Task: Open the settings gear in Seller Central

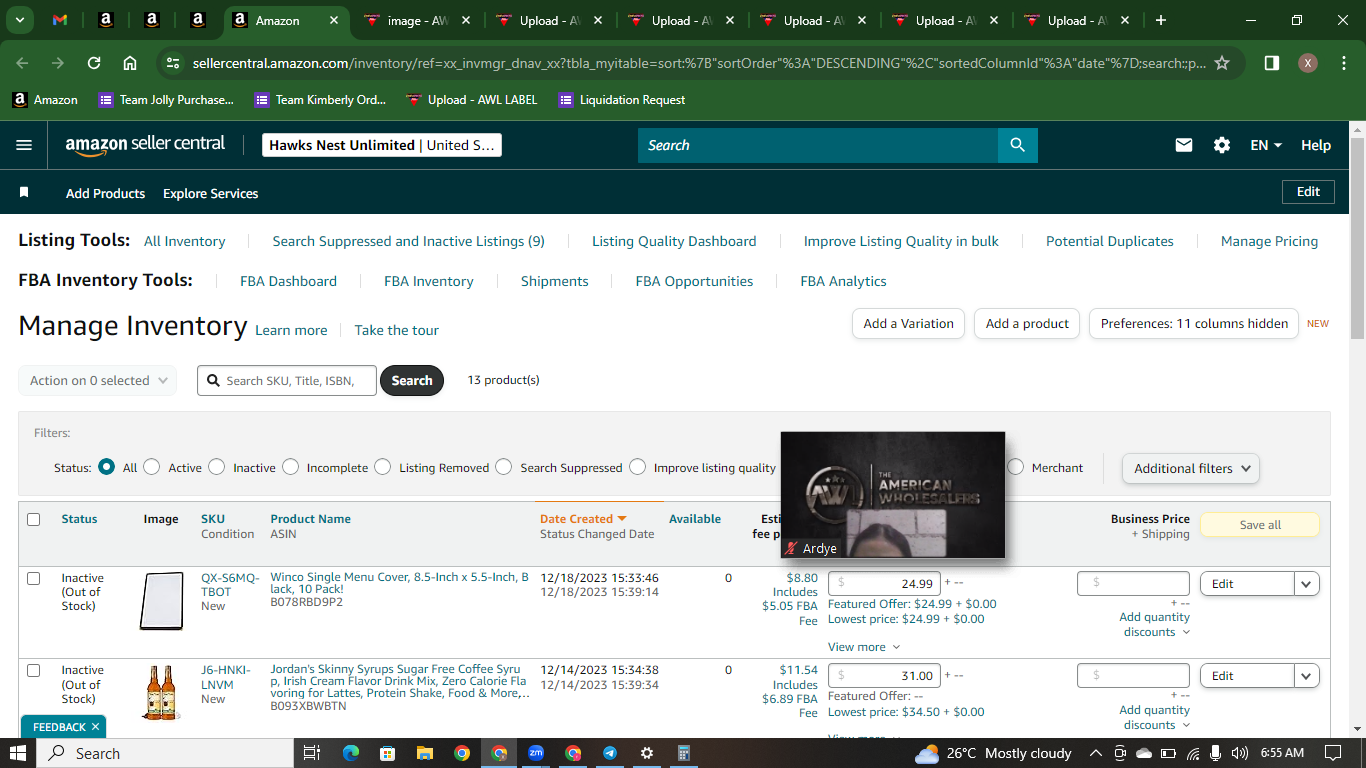Action: (1222, 145)
